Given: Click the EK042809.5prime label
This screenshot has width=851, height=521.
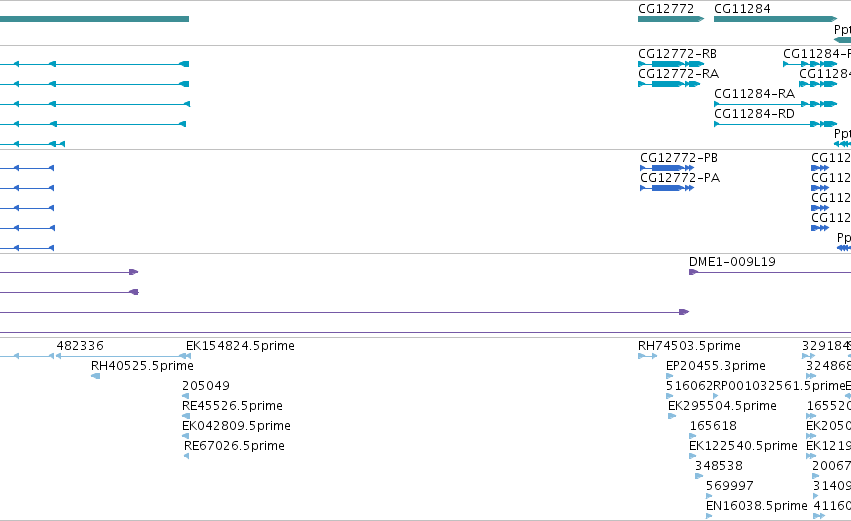Looking at the screenshot, I should coord(236,426).
